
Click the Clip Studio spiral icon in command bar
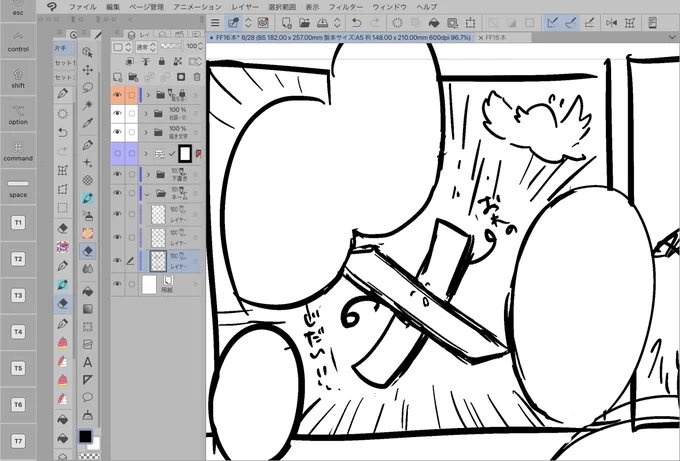(263, 23)
